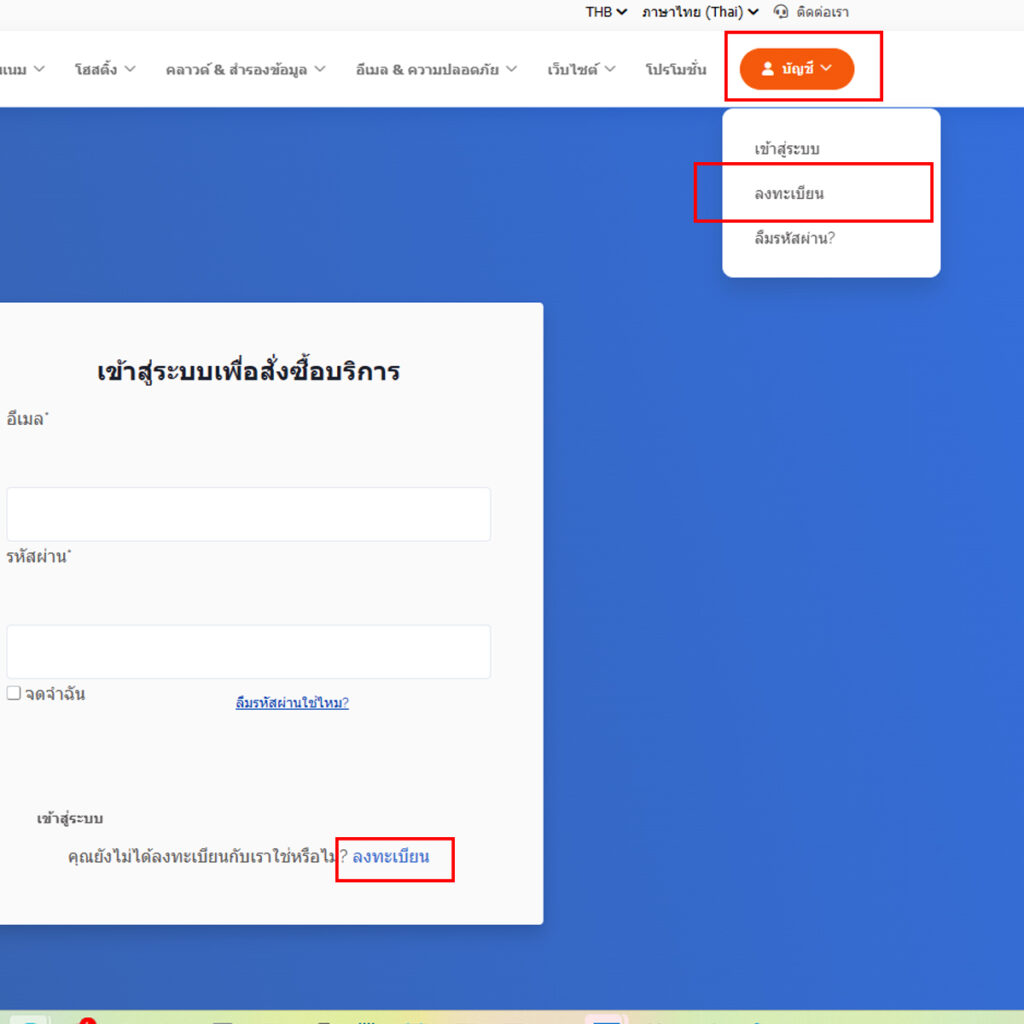The image size is (1024, 1024).
Task: Select ลืมรหัสผ่าน? from the account dropdown
Action: coord(794,238)
